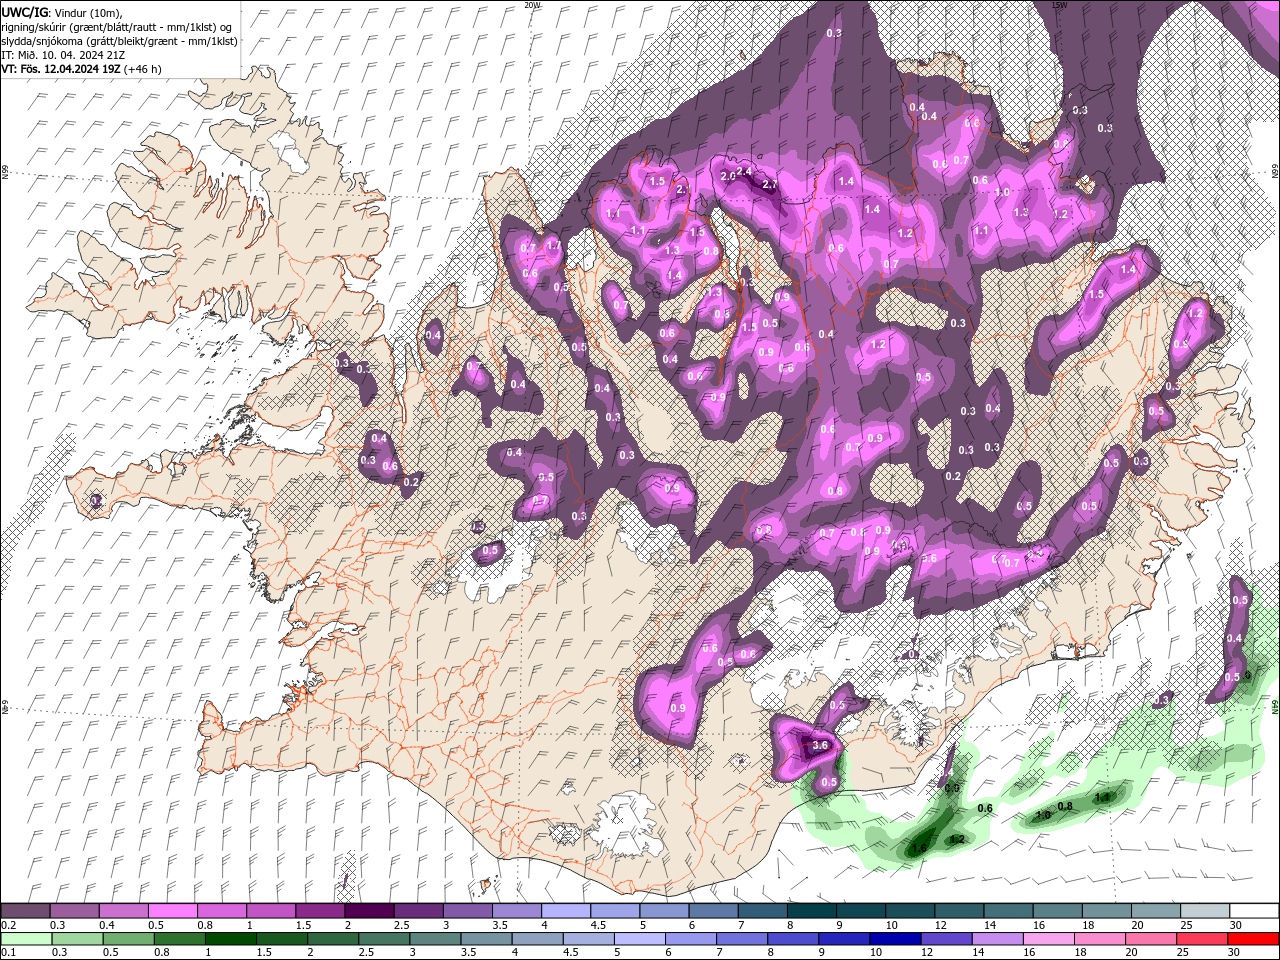Click the white swatch ending the top legend row

tap(1254, 911)
